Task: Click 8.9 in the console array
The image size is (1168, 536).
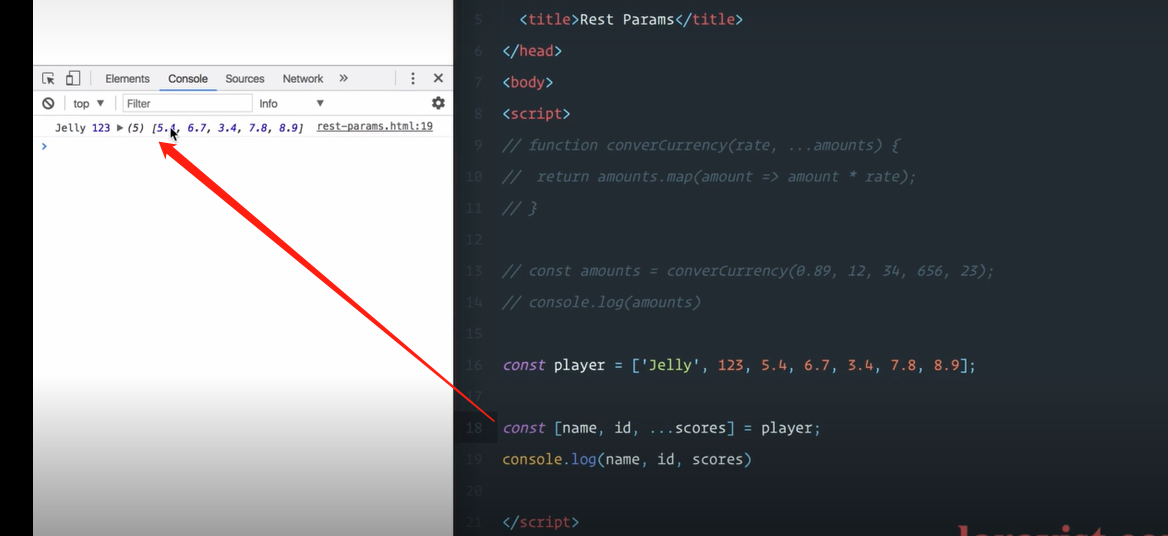Action: [x=288, y=128]
